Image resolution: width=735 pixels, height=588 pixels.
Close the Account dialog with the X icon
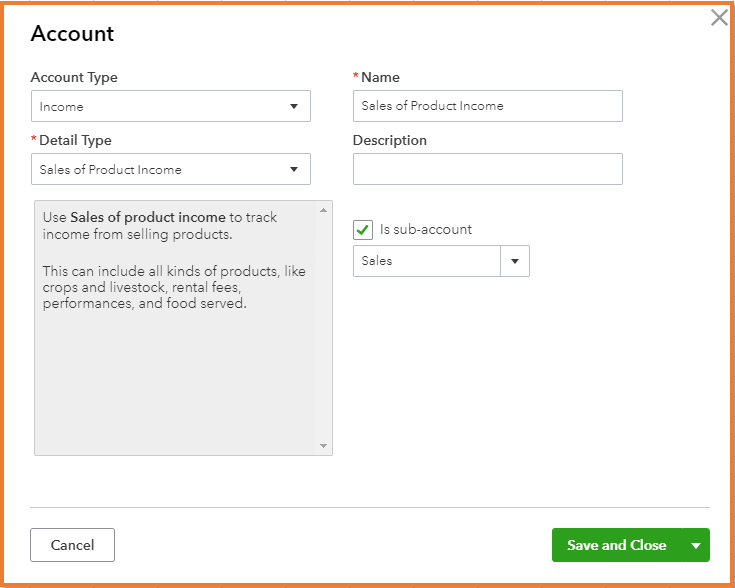719,18
